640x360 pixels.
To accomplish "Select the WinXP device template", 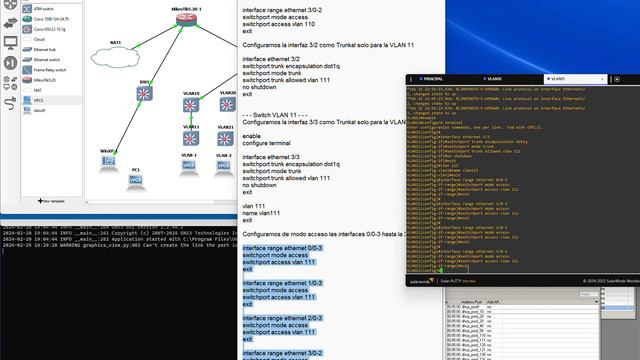I will [51, 110].
